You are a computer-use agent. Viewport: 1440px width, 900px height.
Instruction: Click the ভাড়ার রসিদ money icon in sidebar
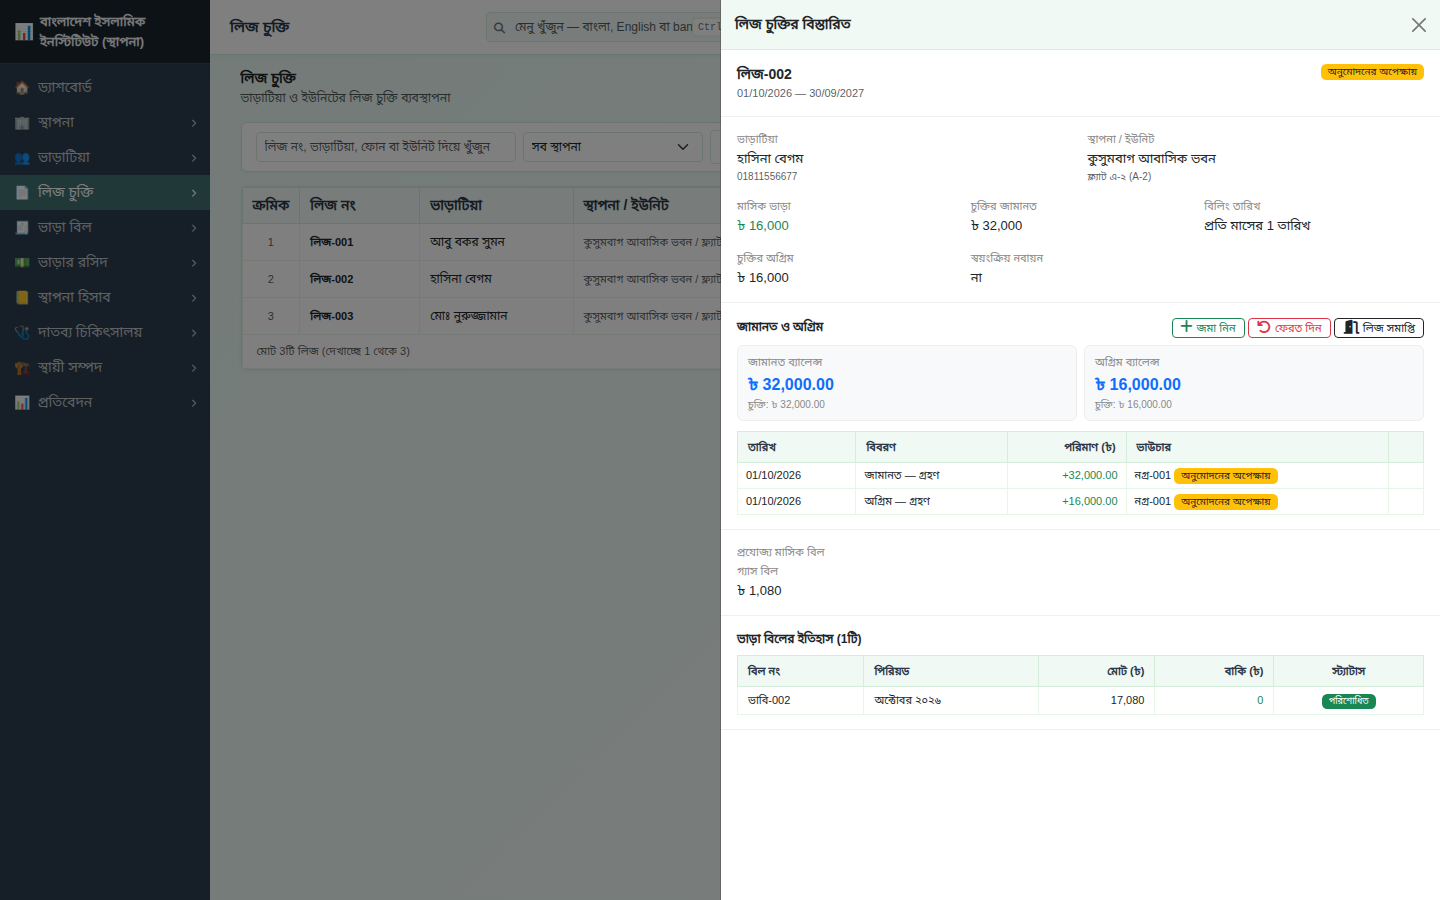click(22, 263)
